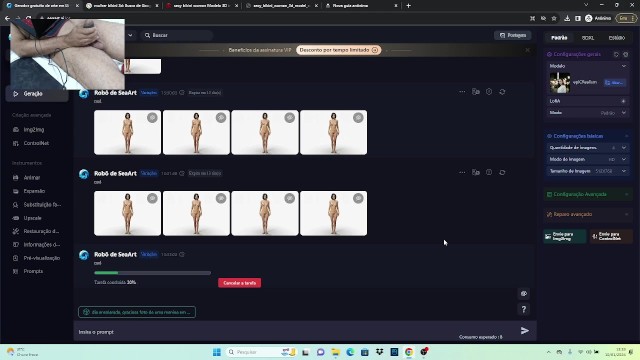Click the help question mark icon
The height and width of the screenshot is (360, 640).
coord(524,309)
